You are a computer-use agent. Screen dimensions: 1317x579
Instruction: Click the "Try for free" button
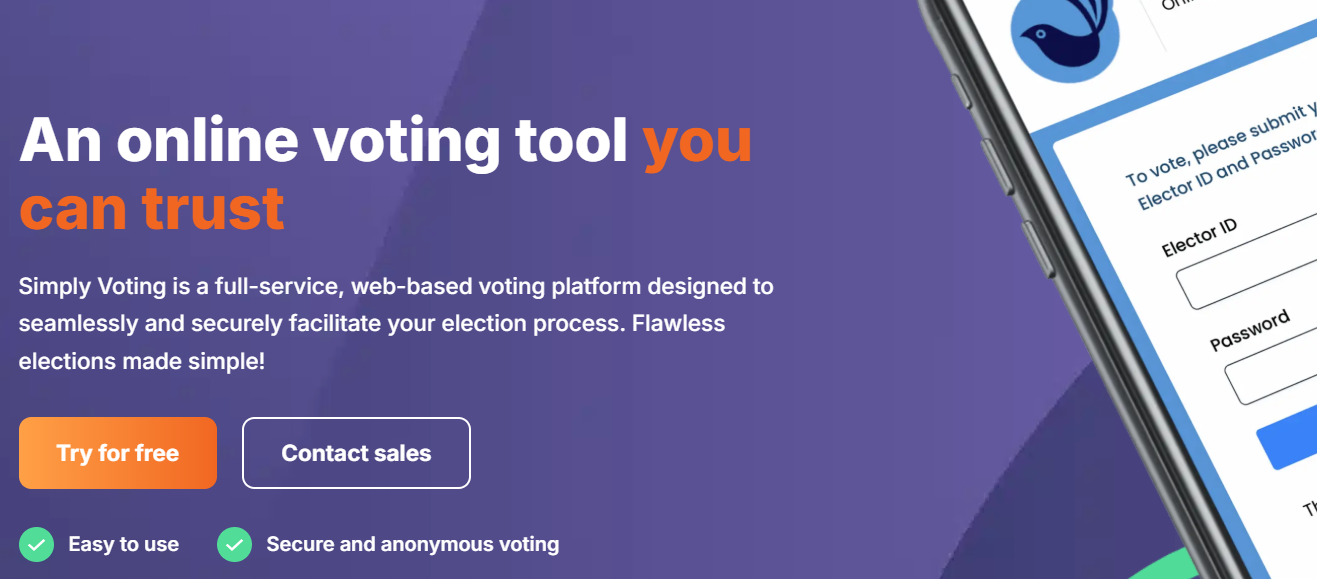tap(117, 452)
